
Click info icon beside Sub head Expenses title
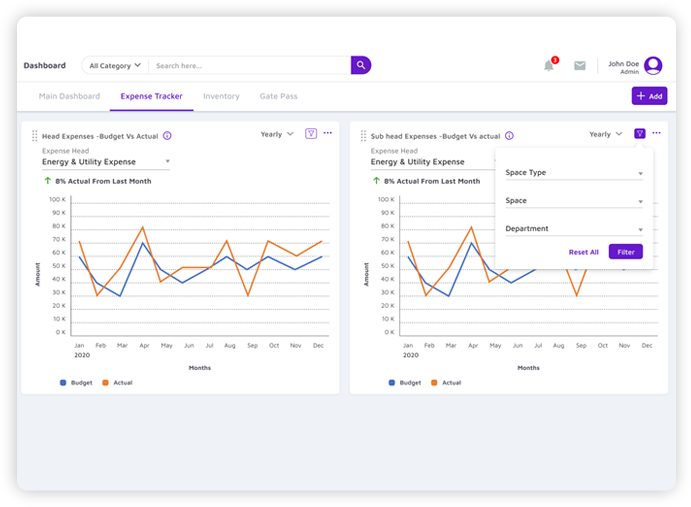(x=509, y=135)
